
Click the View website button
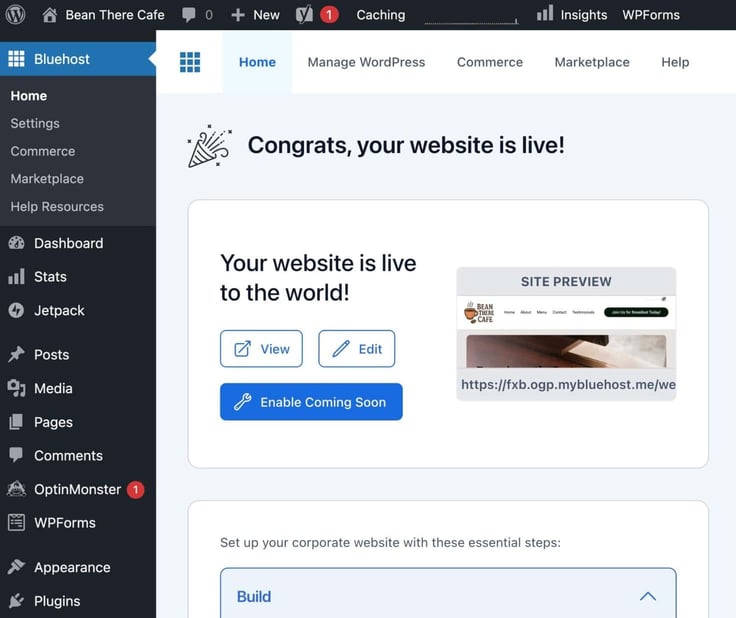(x=261, y=349)
